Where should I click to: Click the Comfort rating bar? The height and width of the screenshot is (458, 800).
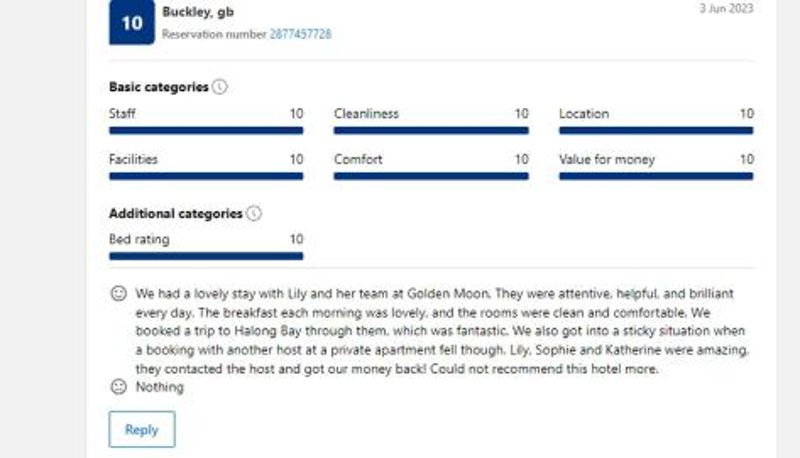431,176
